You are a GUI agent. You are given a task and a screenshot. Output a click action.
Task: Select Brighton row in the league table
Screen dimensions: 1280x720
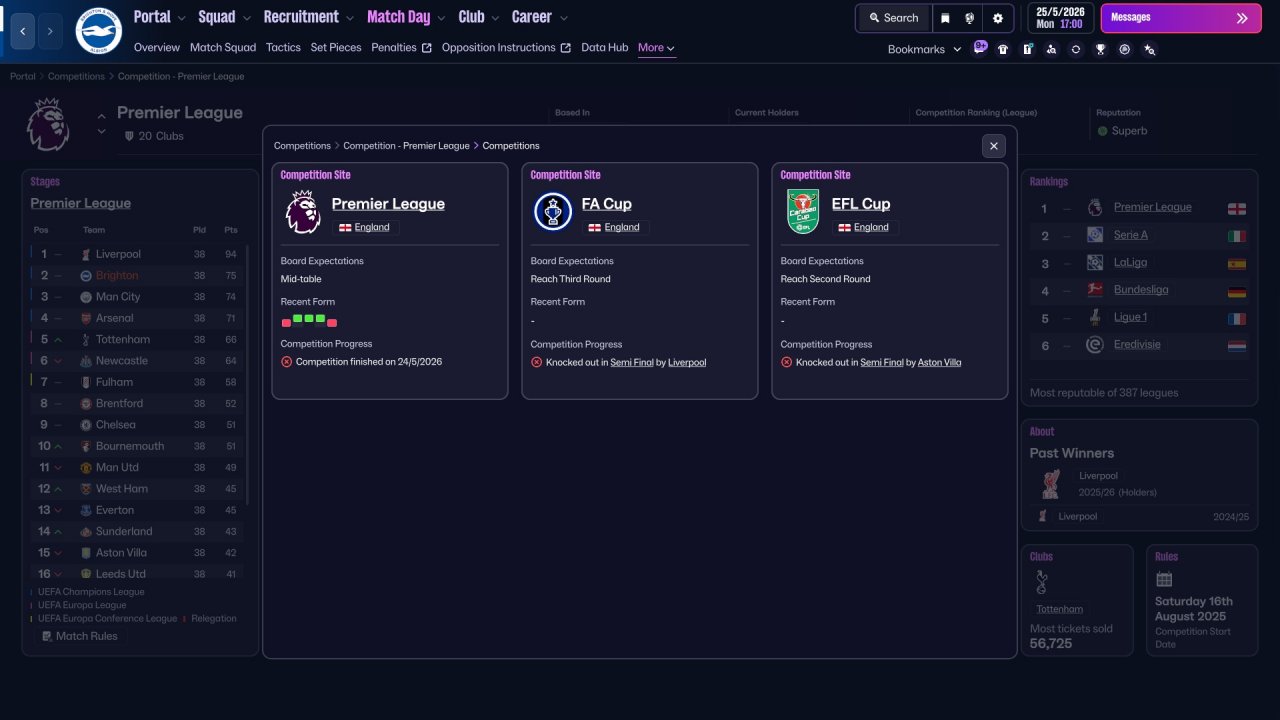coord(137,276)
